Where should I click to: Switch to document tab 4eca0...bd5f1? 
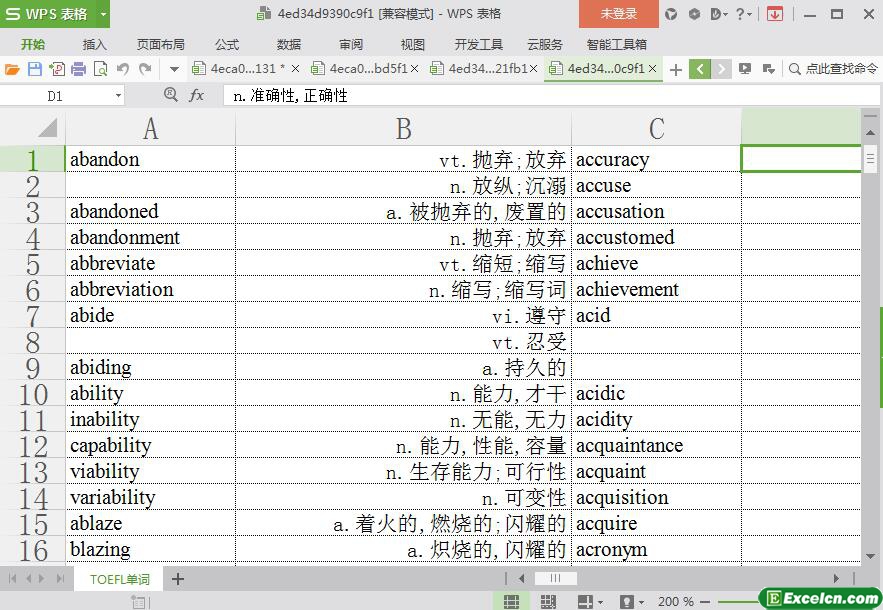pos(360,69)
